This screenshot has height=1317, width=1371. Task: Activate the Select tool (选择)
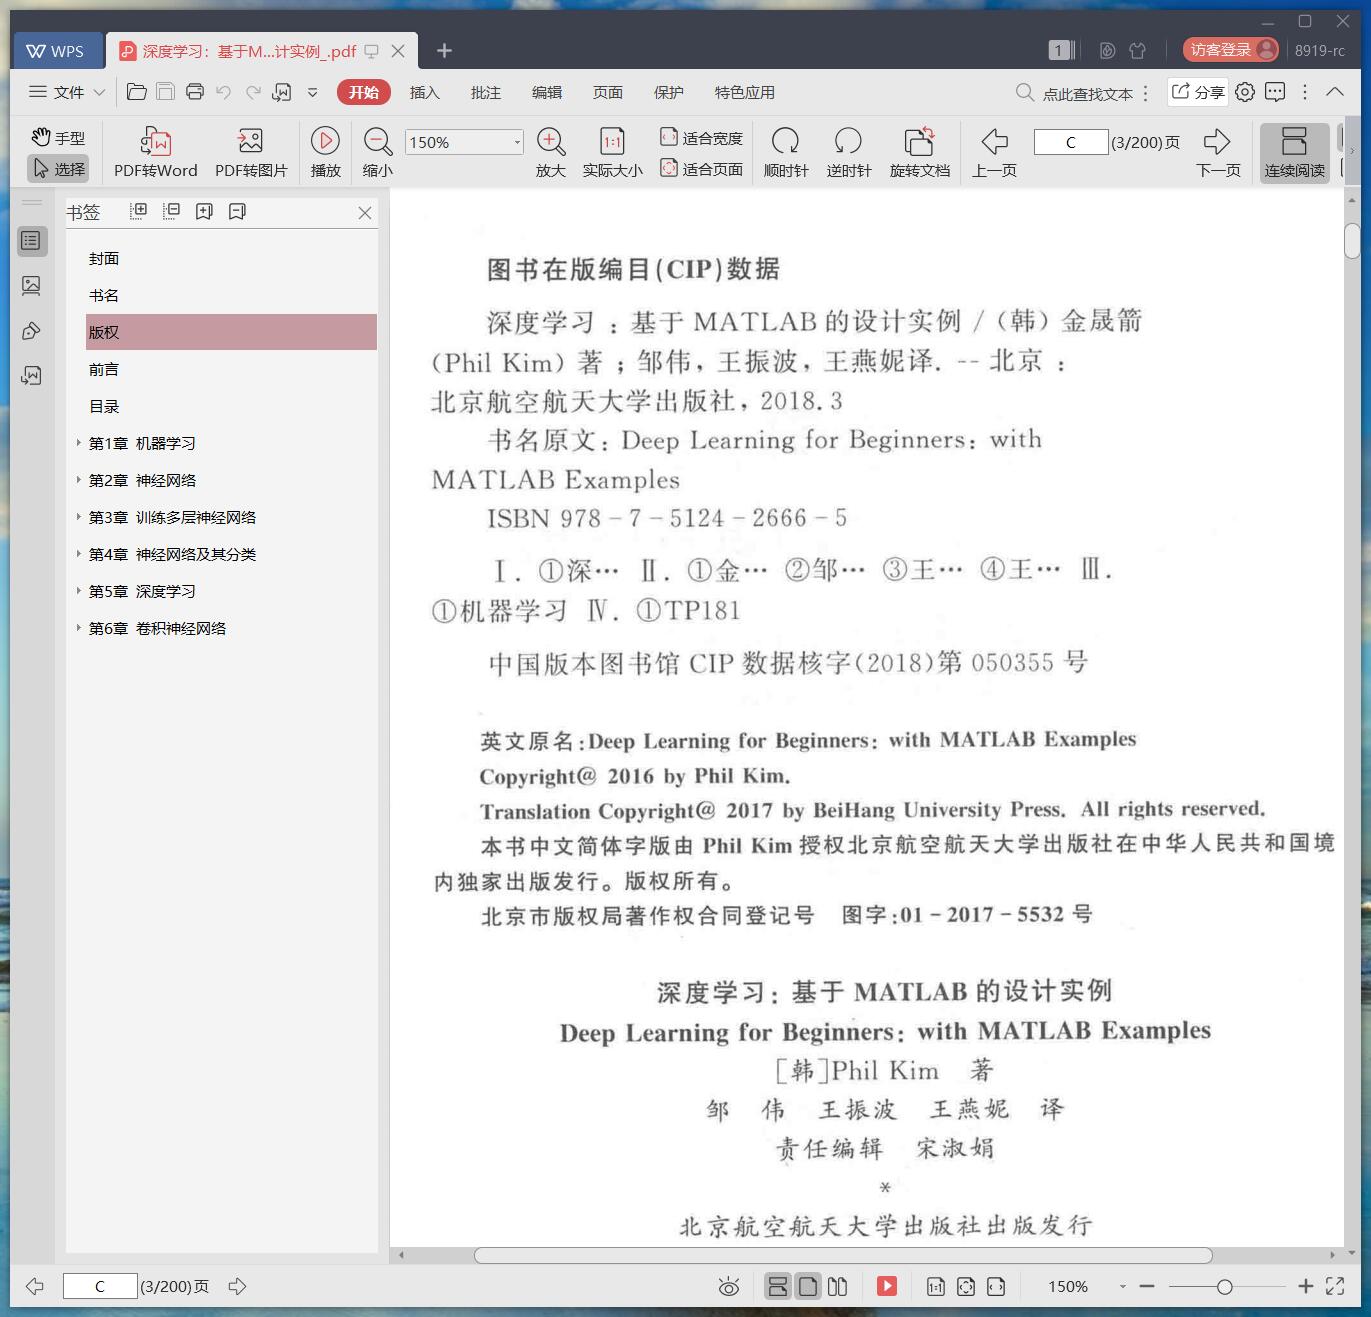coord(57,169)
